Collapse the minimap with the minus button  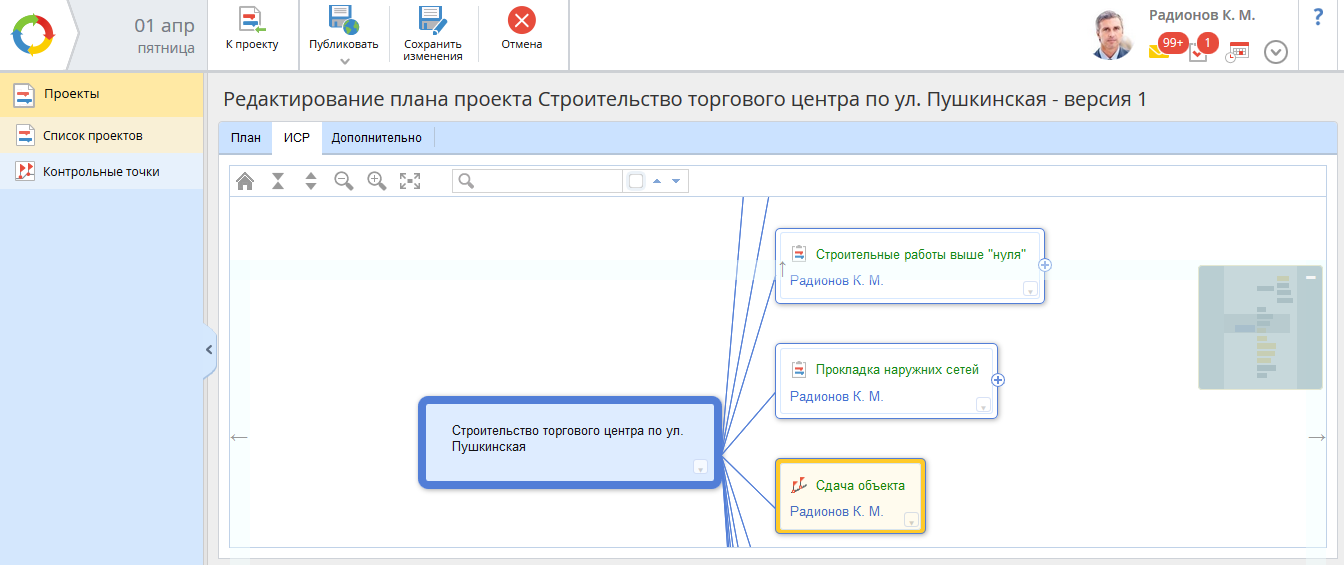pos(1310,277)
